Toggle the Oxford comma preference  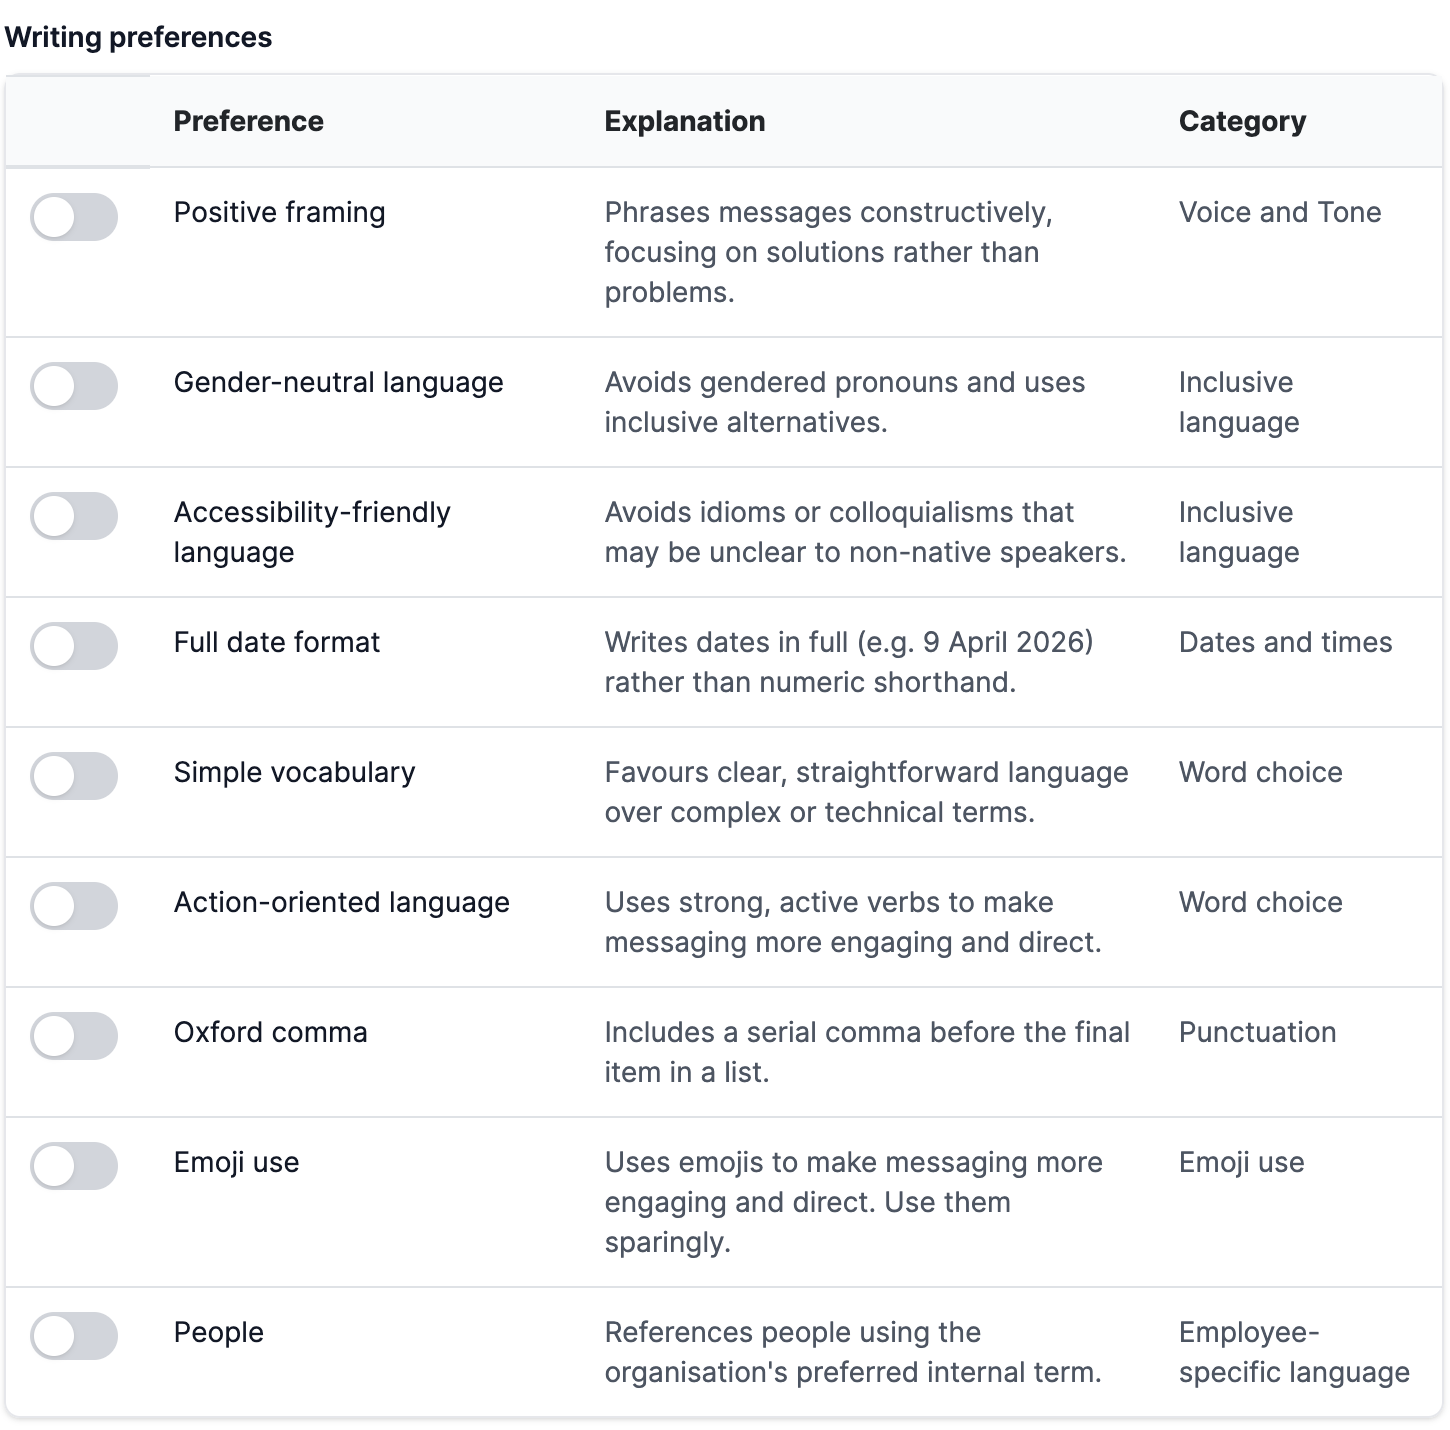coord(74,1036)
